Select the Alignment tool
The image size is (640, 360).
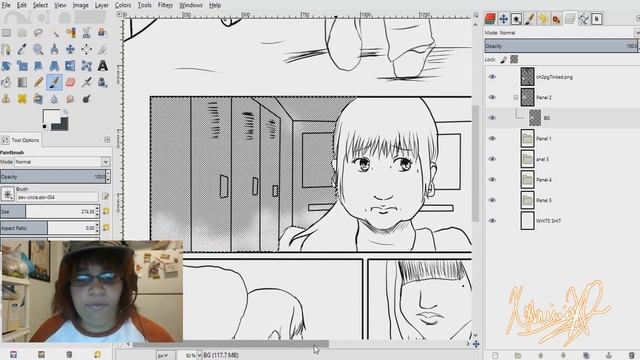[87, 49]
